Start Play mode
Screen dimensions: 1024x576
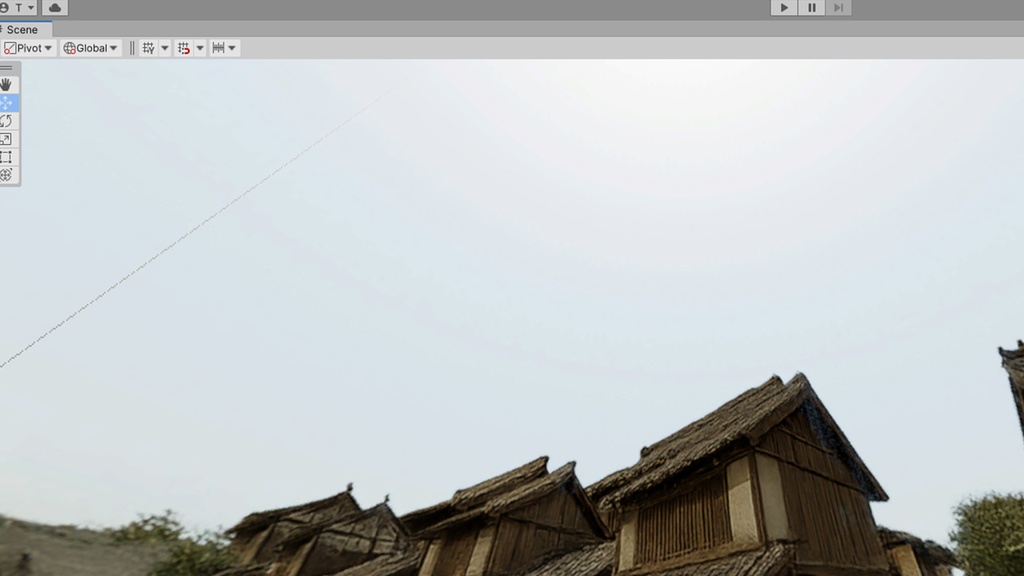click(784, 8)
